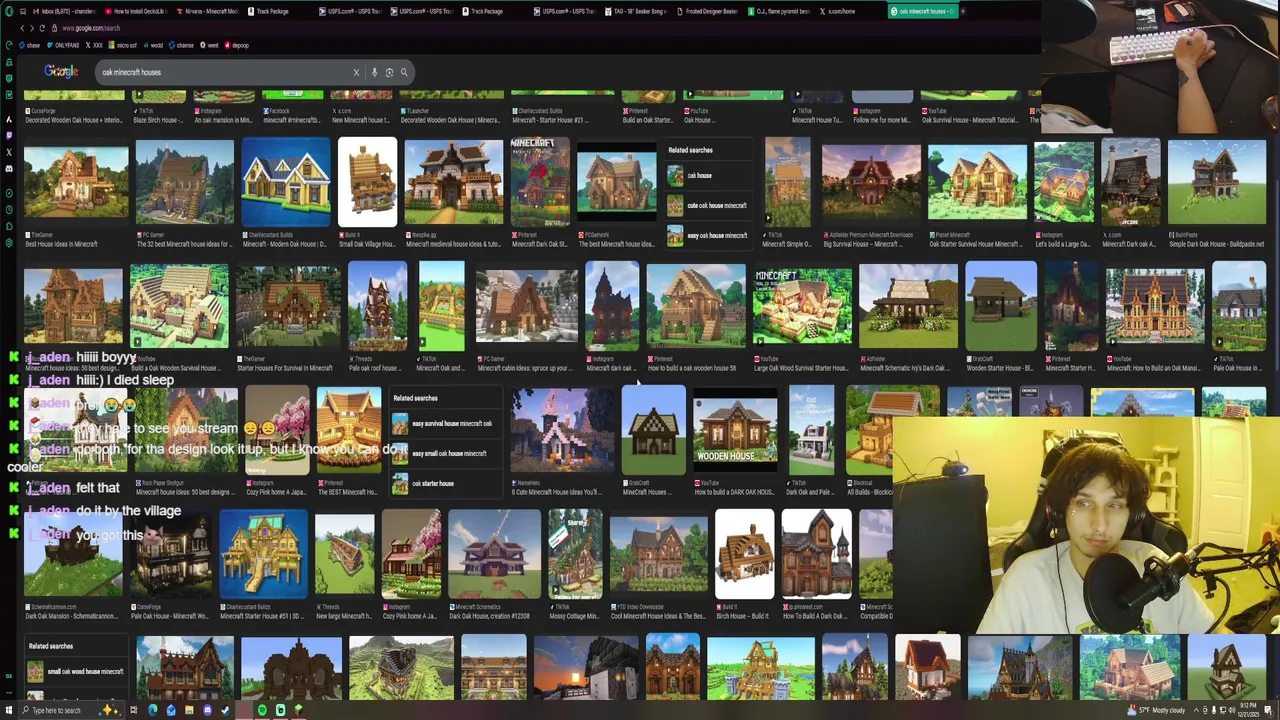
Task: Open GrabCraft 'MineCraft Houses' thumbnail
Action: tap(653, 431)
